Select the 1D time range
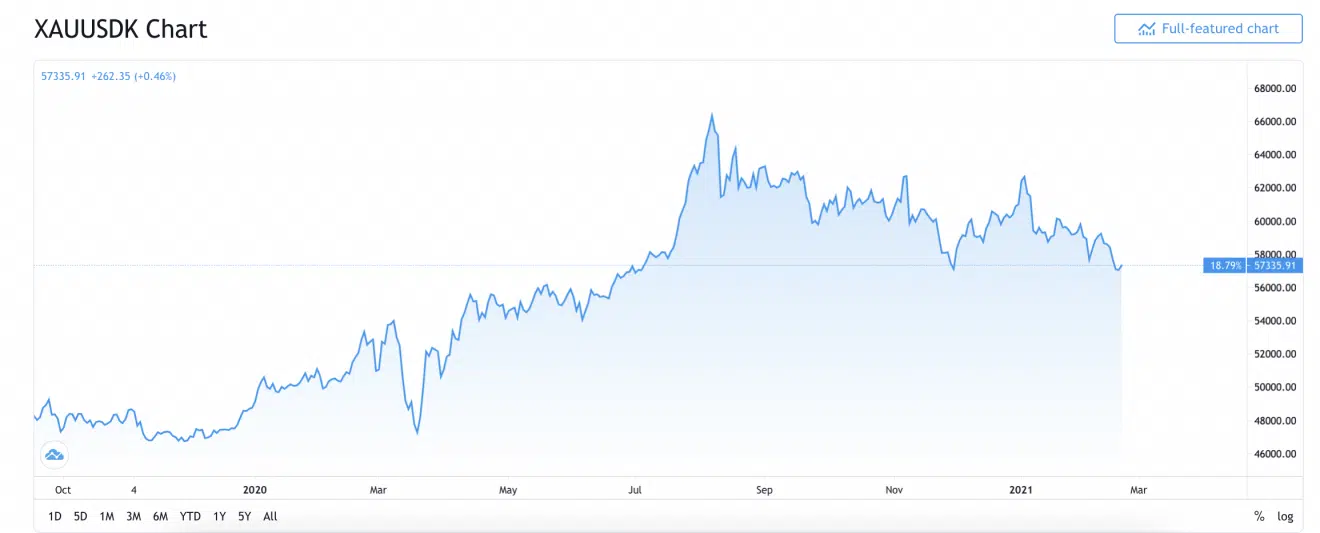The width and height of the screenshot is (1320, 533). pos(55,517)
